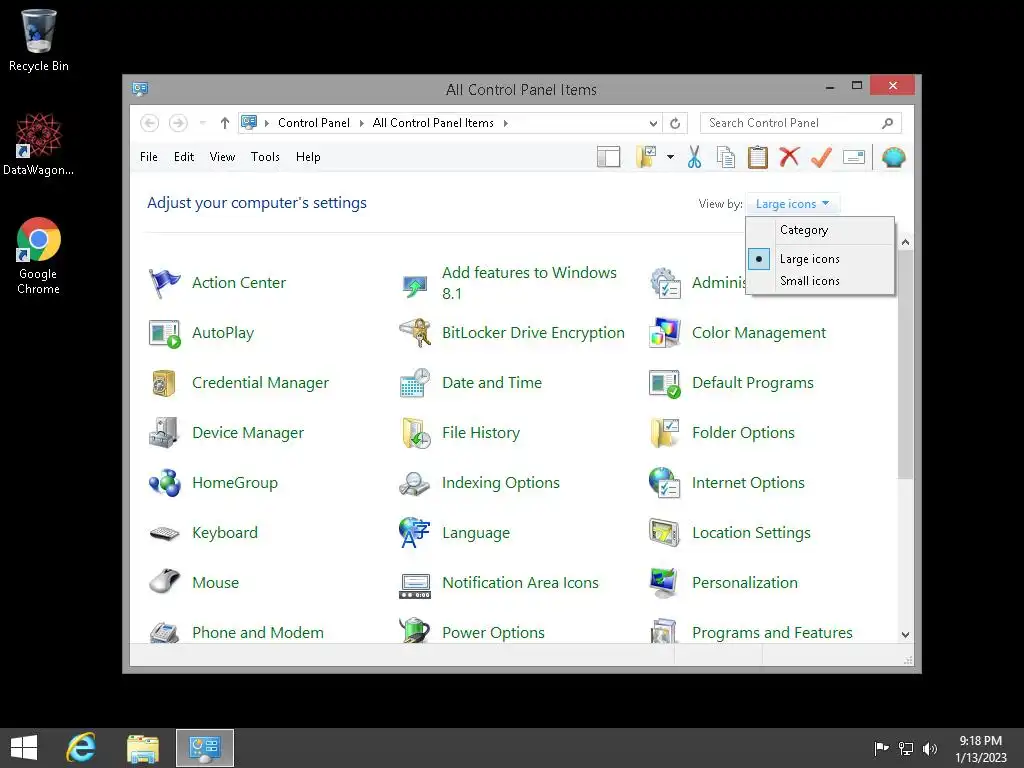Image resolution: width=1024 pixels, height=768 pixels.
Task: Click the orange checkmark Properties toolbar icon
Action: coord(822,157)
